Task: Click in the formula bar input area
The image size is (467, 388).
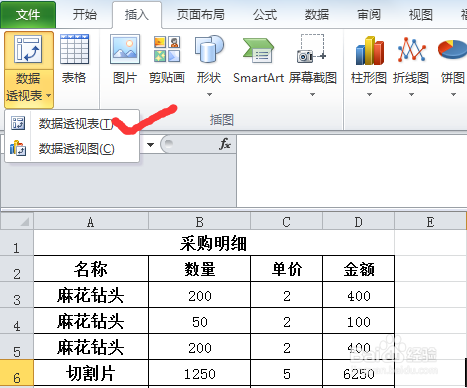Action: (x=352, y=171)
